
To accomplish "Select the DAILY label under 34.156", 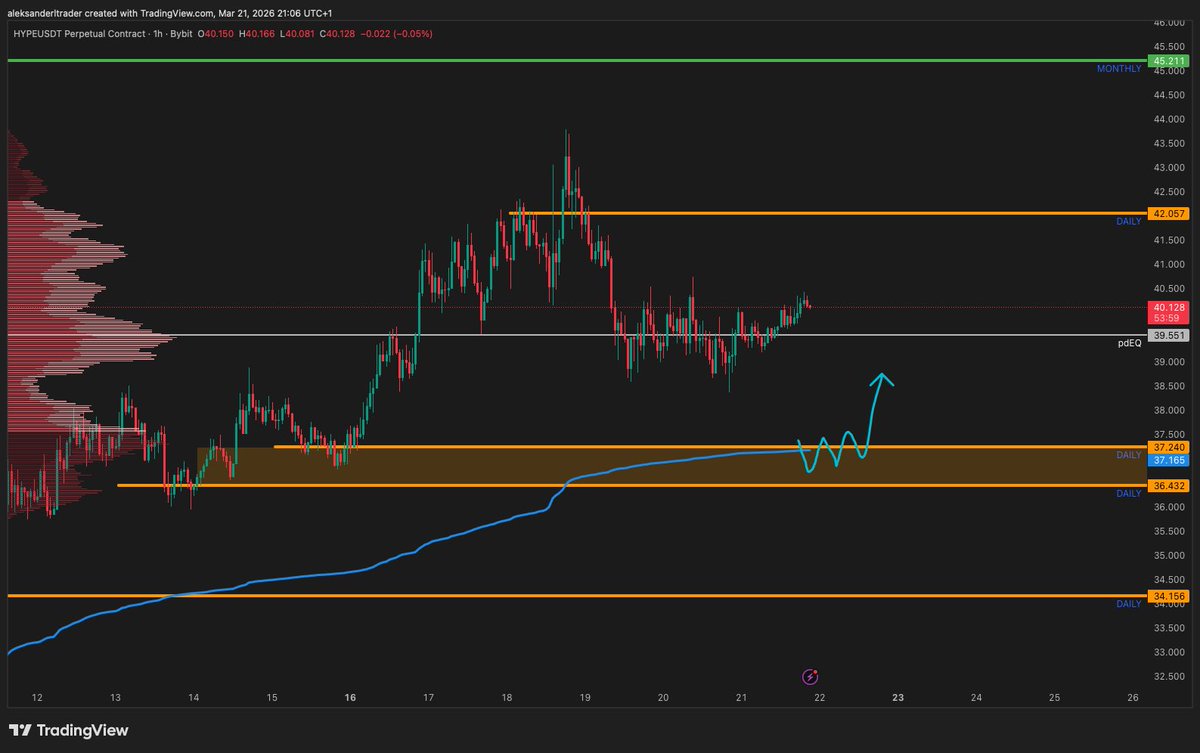I will click(x=1128, y=604).
